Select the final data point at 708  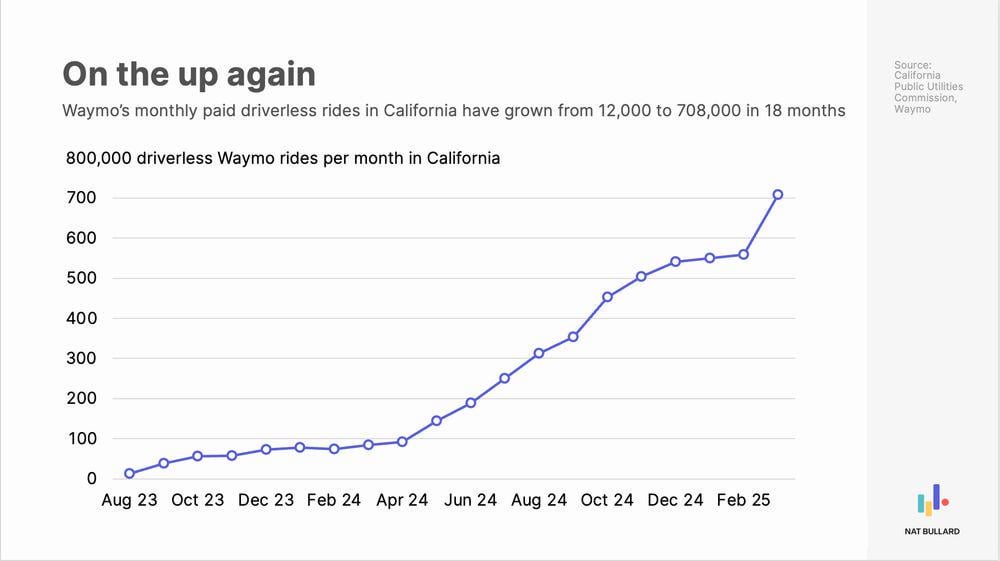[x=777, y=195]
